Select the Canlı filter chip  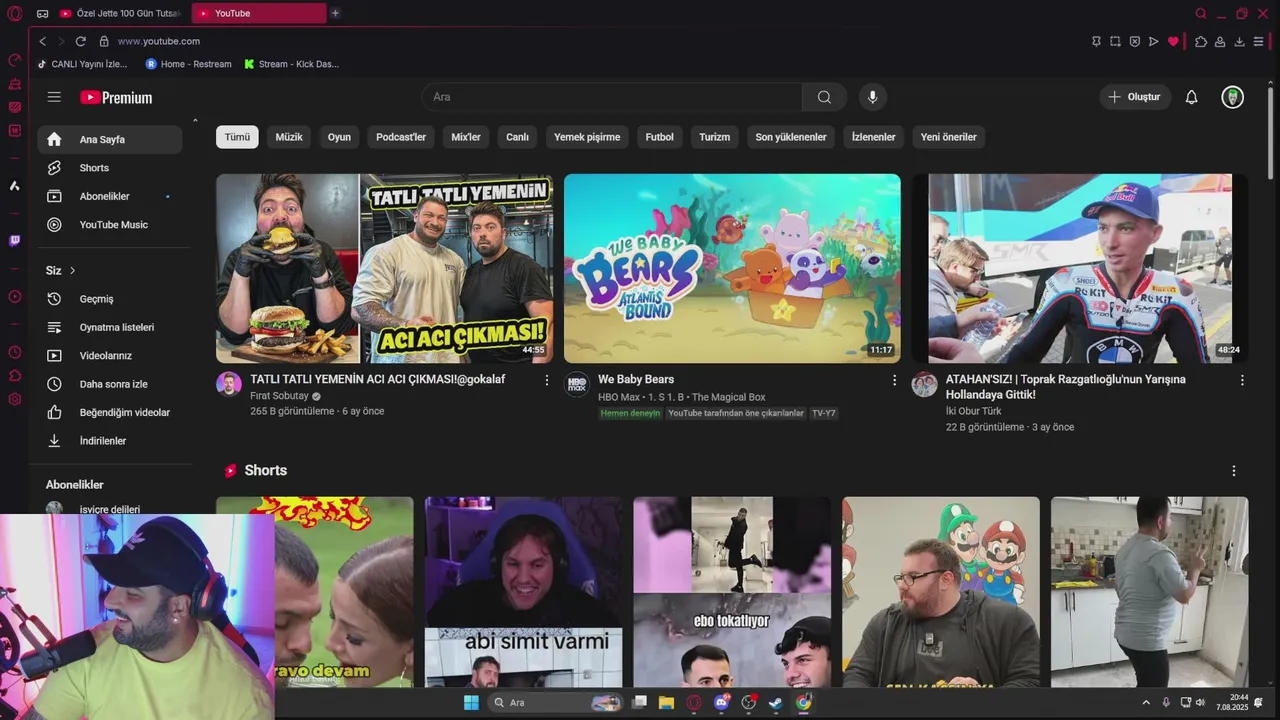point(517,137)
